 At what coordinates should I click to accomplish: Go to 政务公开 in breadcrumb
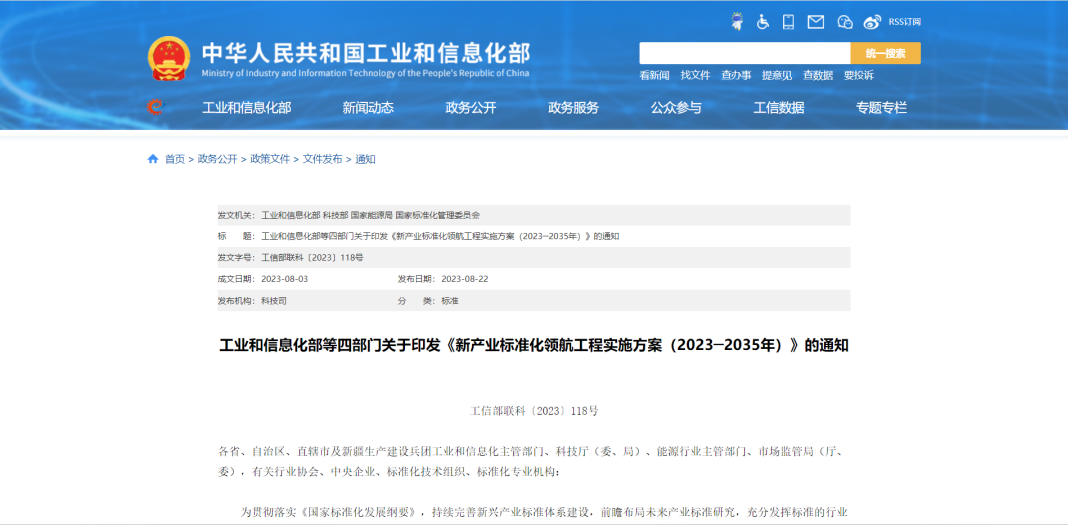coord(217,159)
